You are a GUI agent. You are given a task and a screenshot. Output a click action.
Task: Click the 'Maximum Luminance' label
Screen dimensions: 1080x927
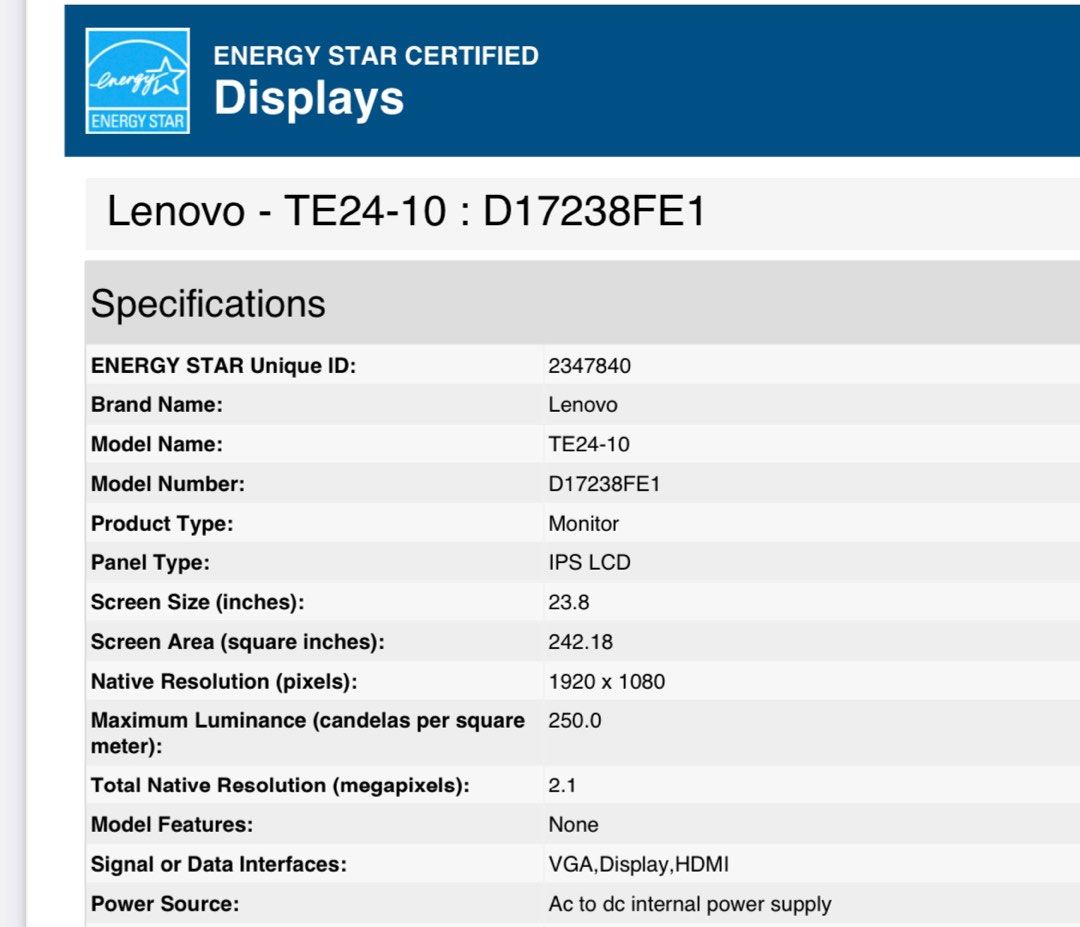click(x=308, y=733)
